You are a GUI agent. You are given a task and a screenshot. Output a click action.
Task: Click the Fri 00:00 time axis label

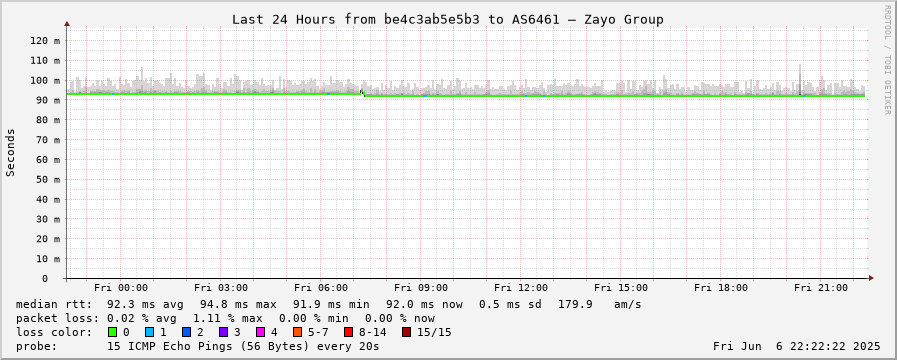point(121,287)
